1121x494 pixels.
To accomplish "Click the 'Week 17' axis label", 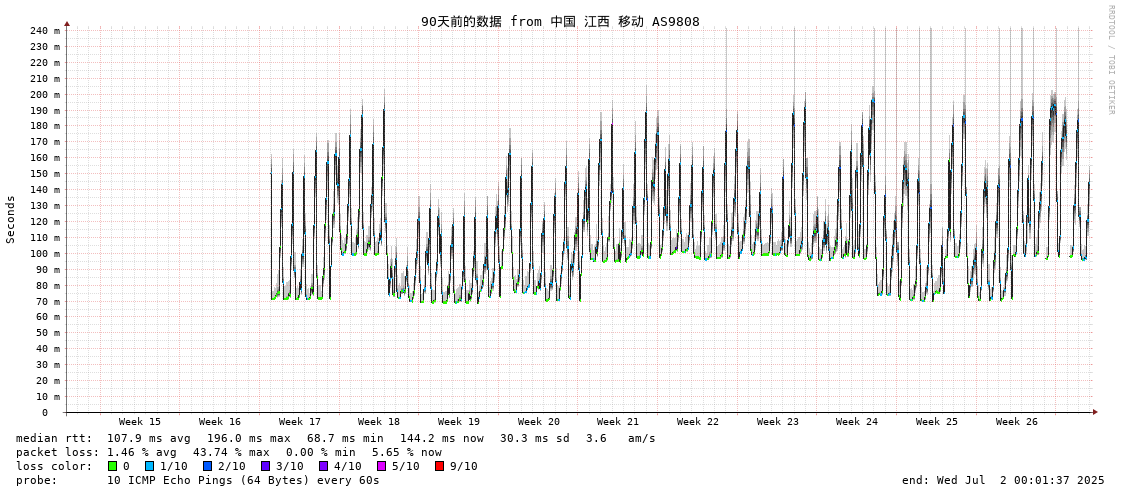I will 300,422.
